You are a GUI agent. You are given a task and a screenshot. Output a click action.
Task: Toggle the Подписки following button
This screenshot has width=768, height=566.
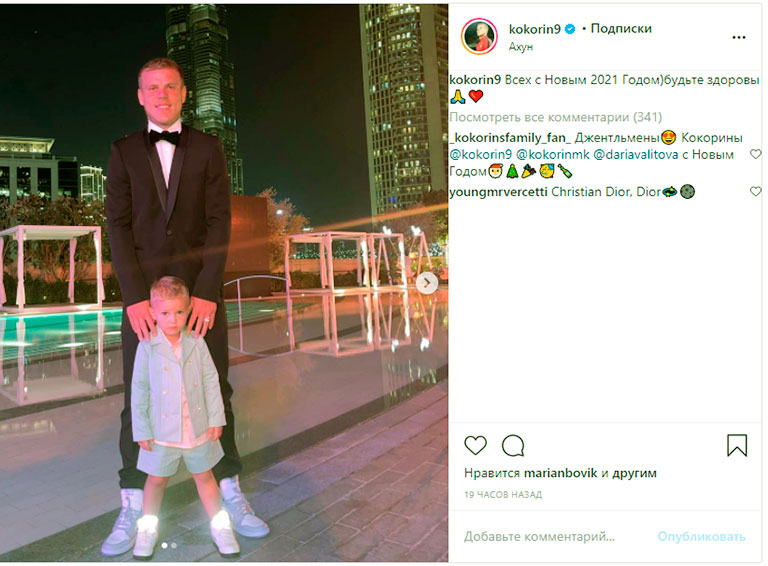point(621,29)
